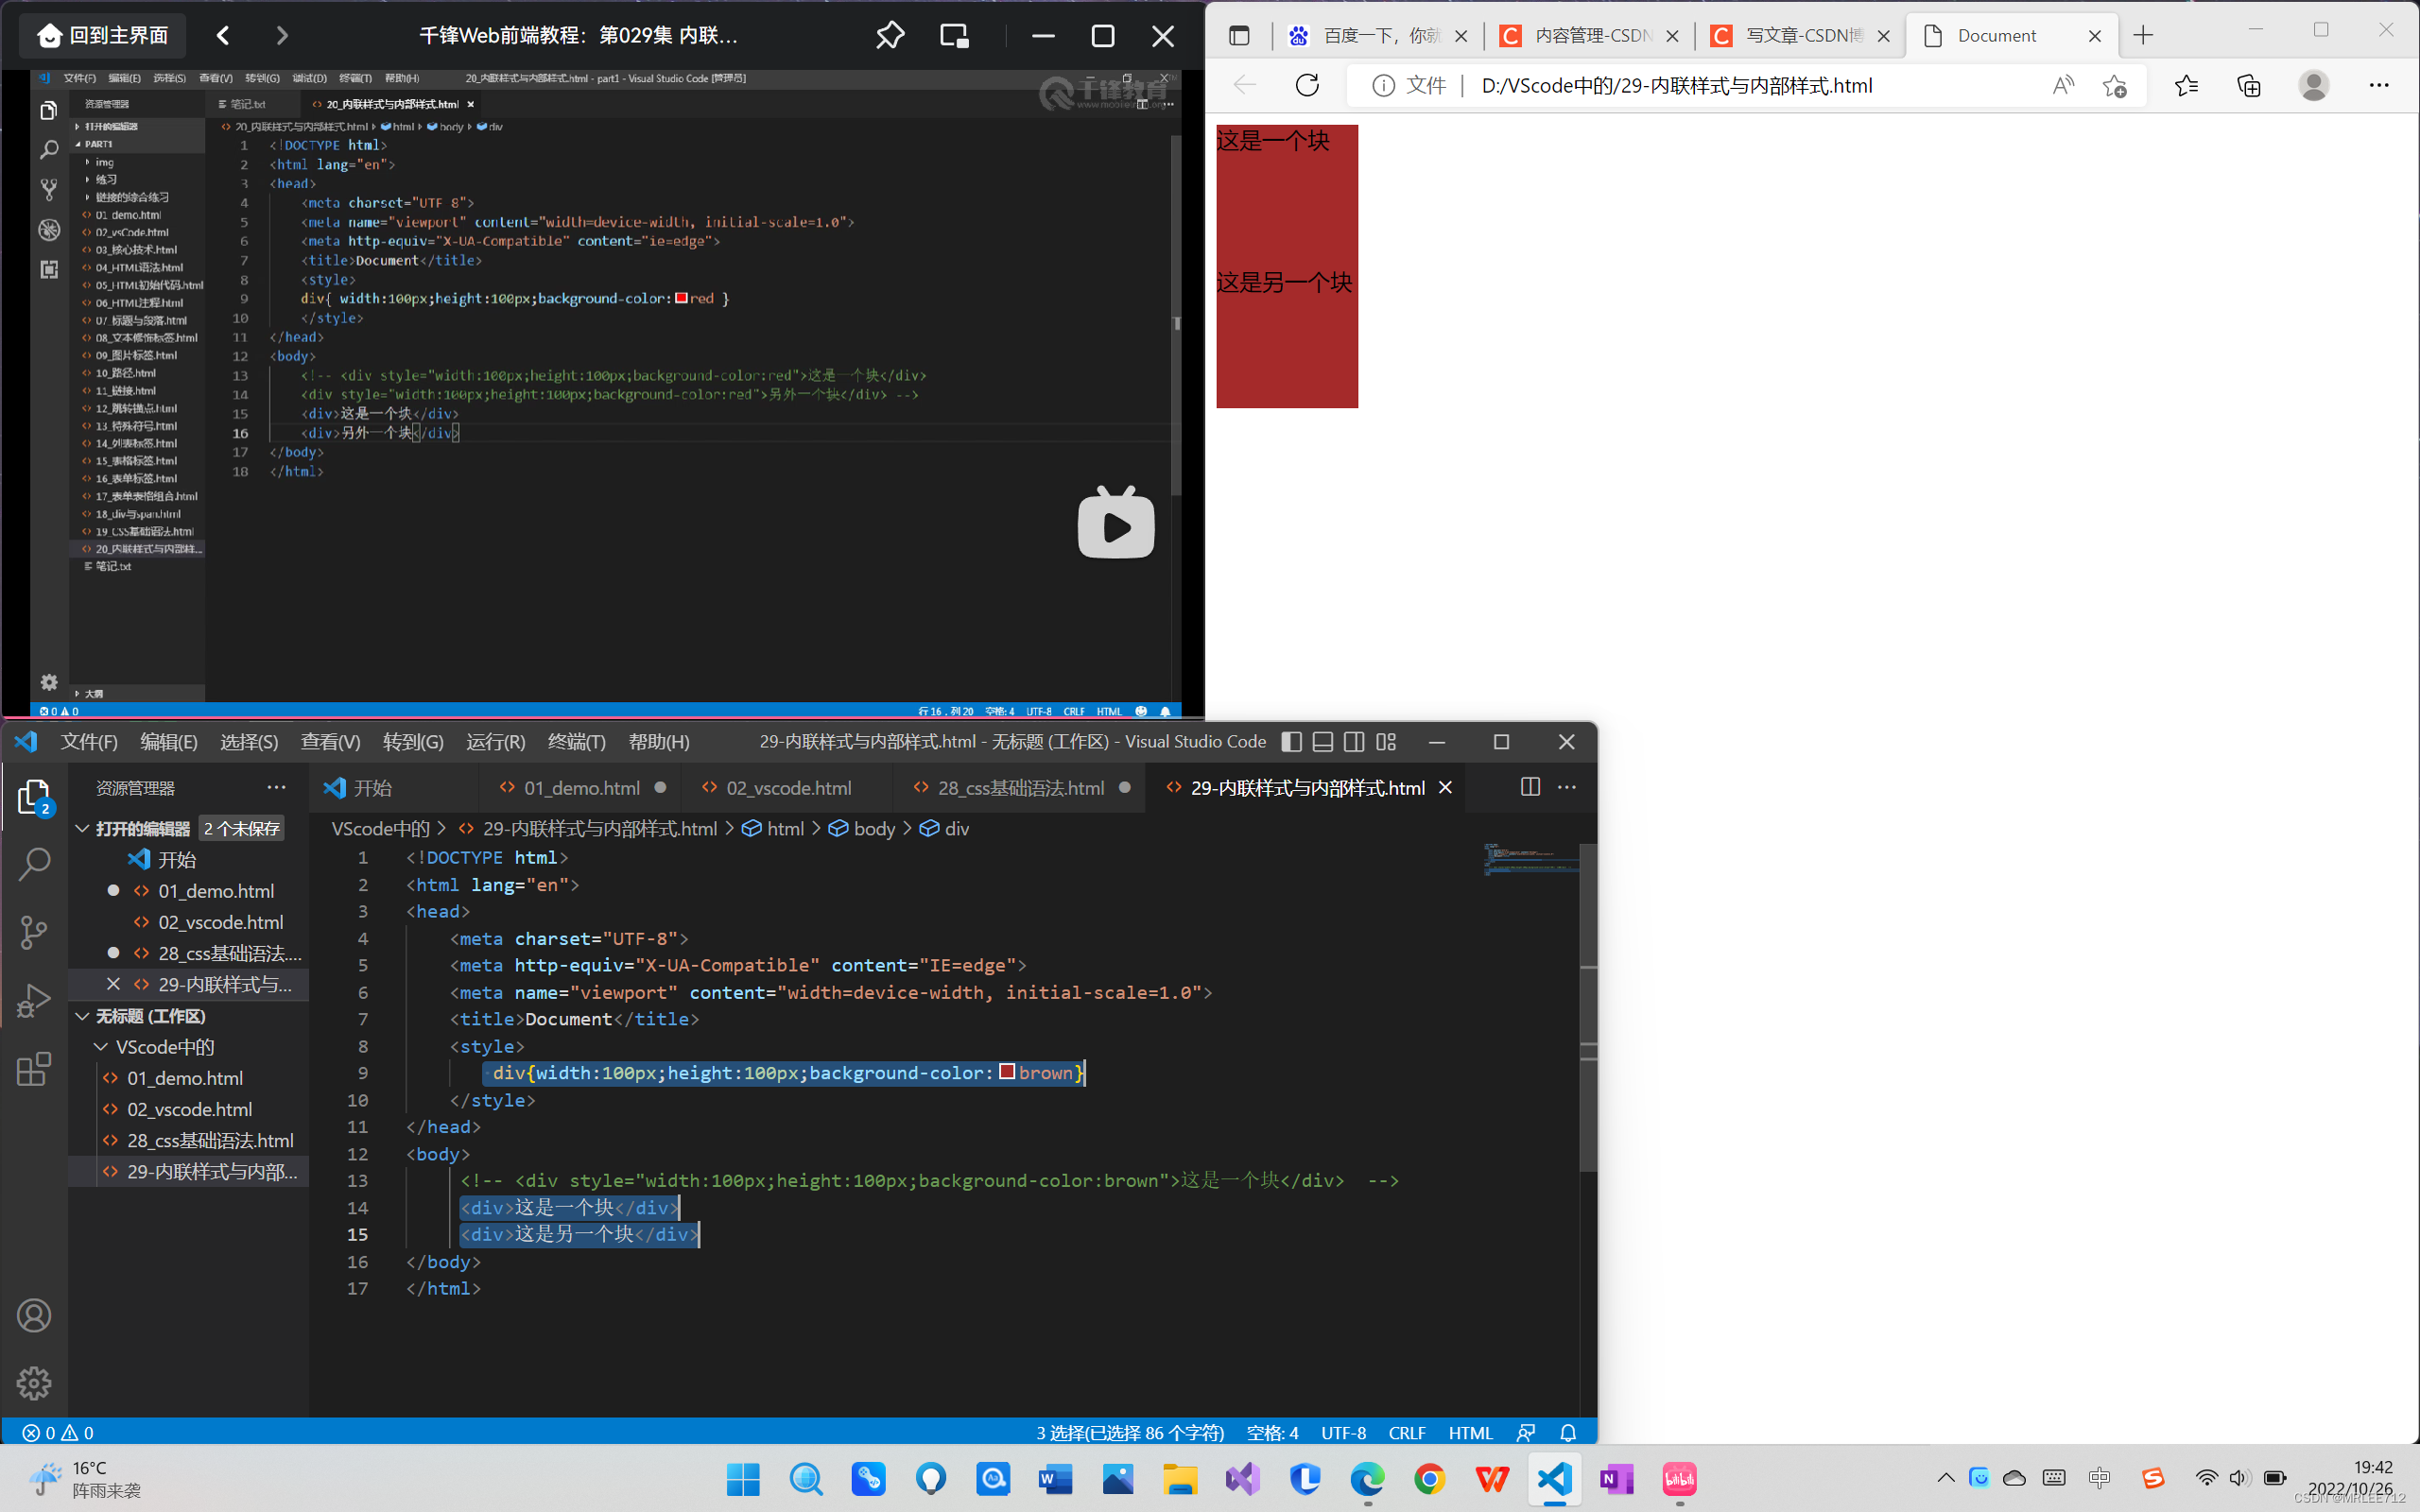Open 文件(F) menu in VS Code
This screenshot has height=1512, width=2420.
(x=89, y=741)
